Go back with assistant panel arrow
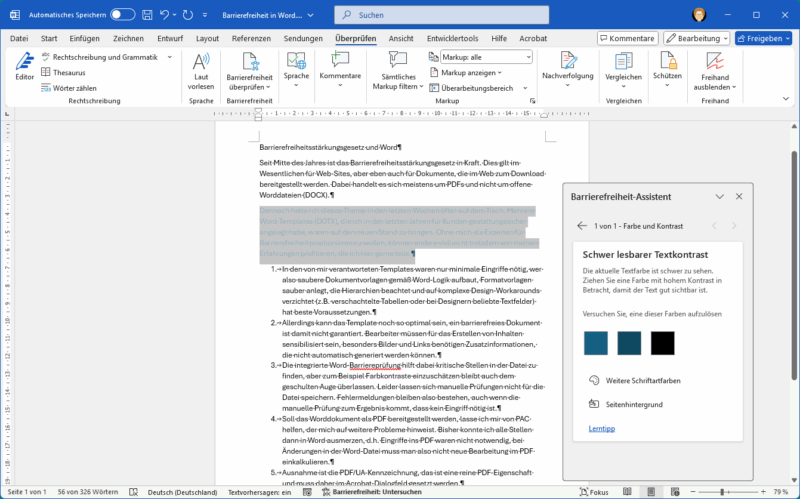 click(582, 226)
